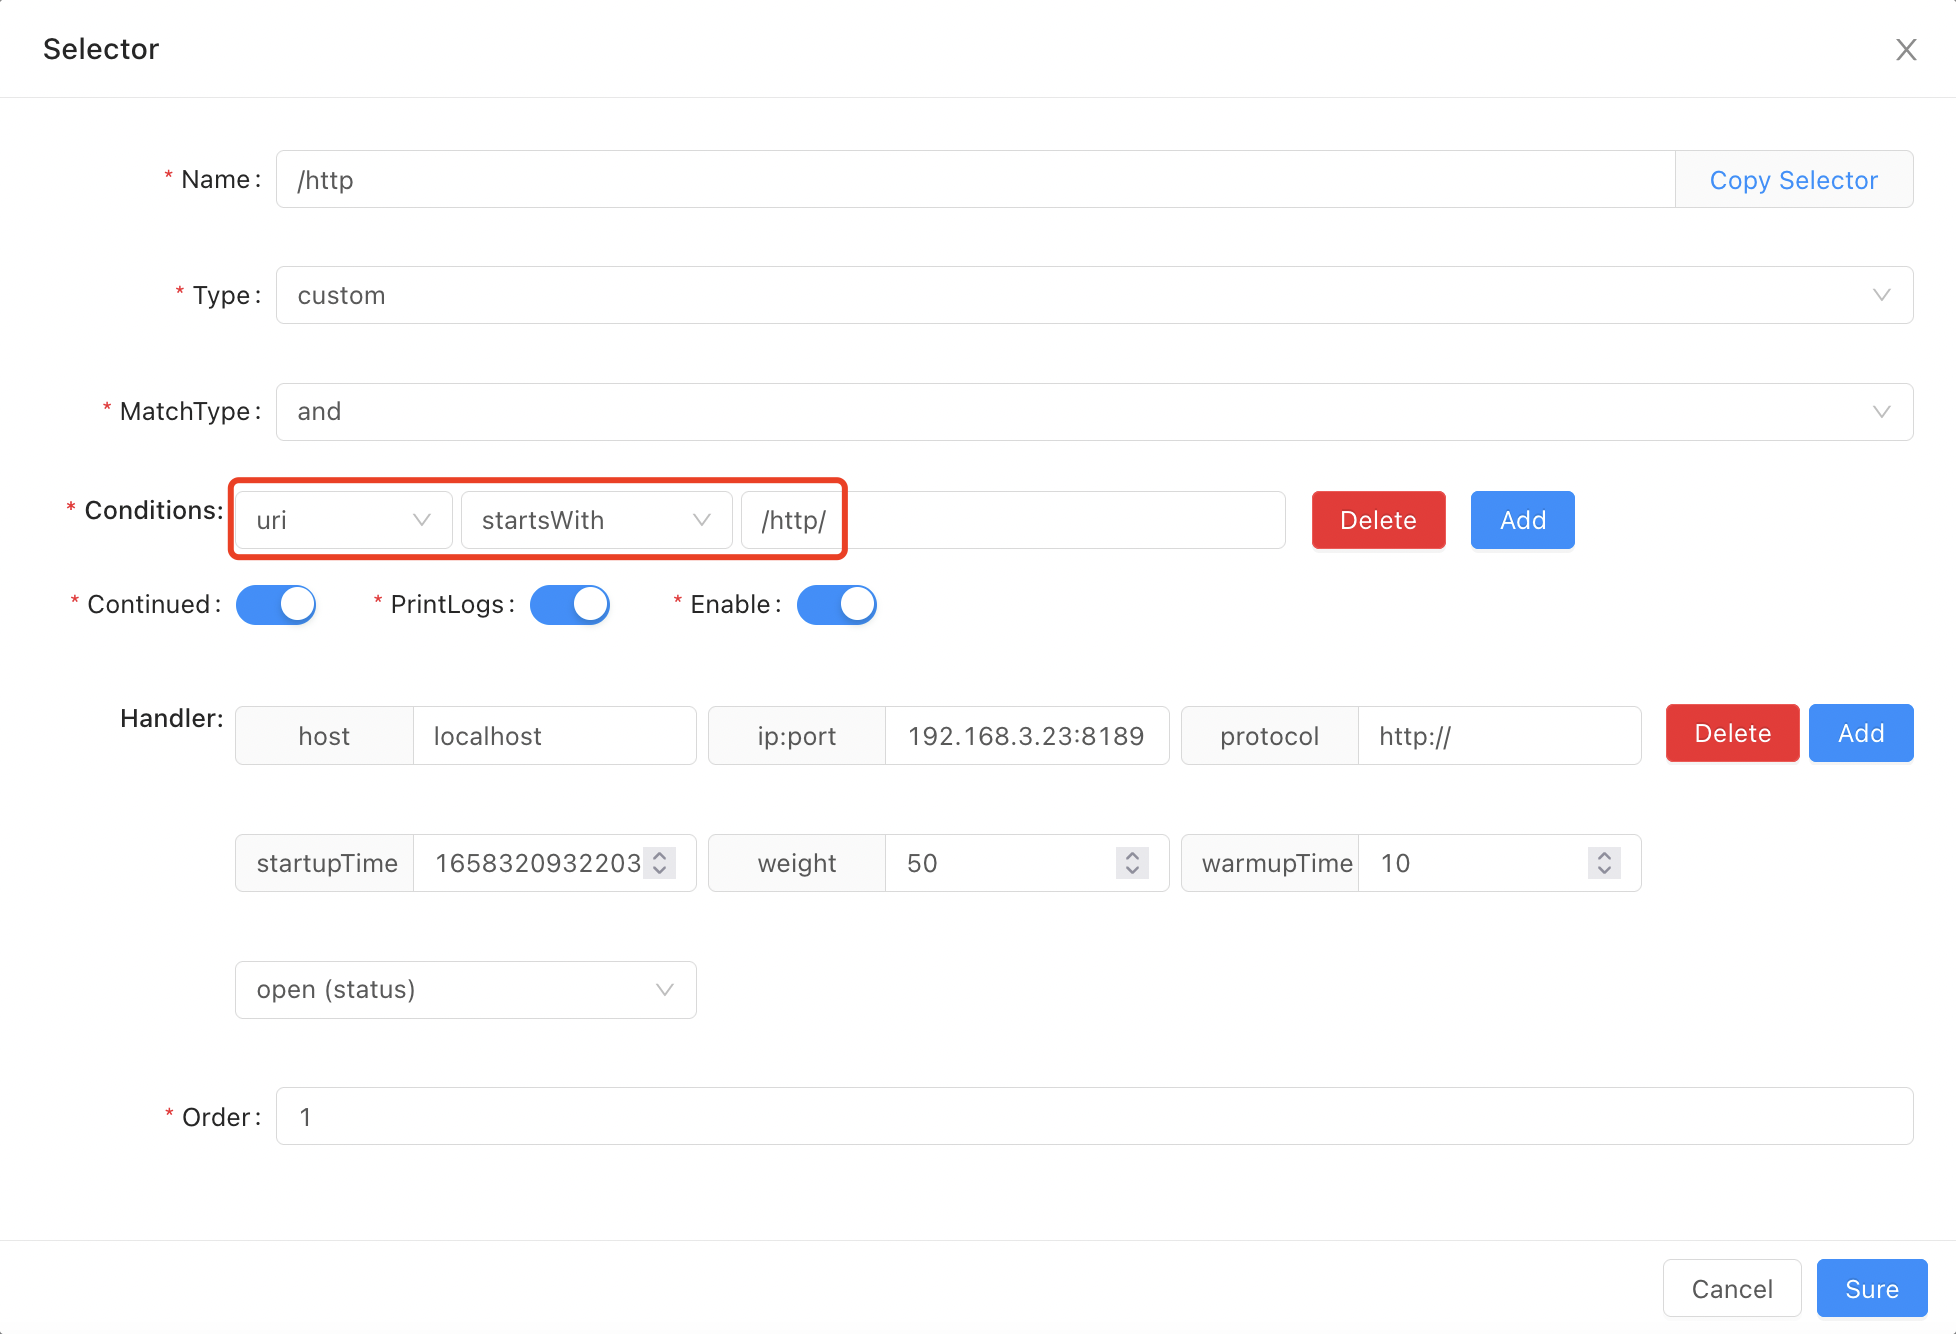Add another handler entry
1956x1334 pixels.
[1860, 733]
